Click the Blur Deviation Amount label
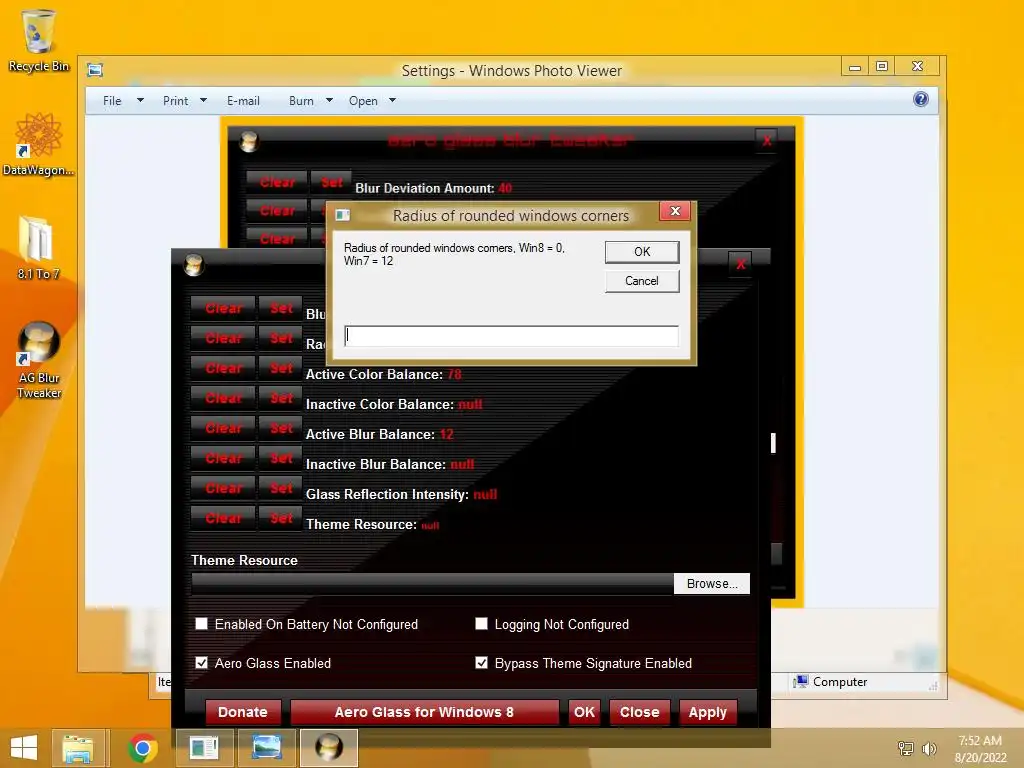 pyautogui.click(x=424, y=188)
